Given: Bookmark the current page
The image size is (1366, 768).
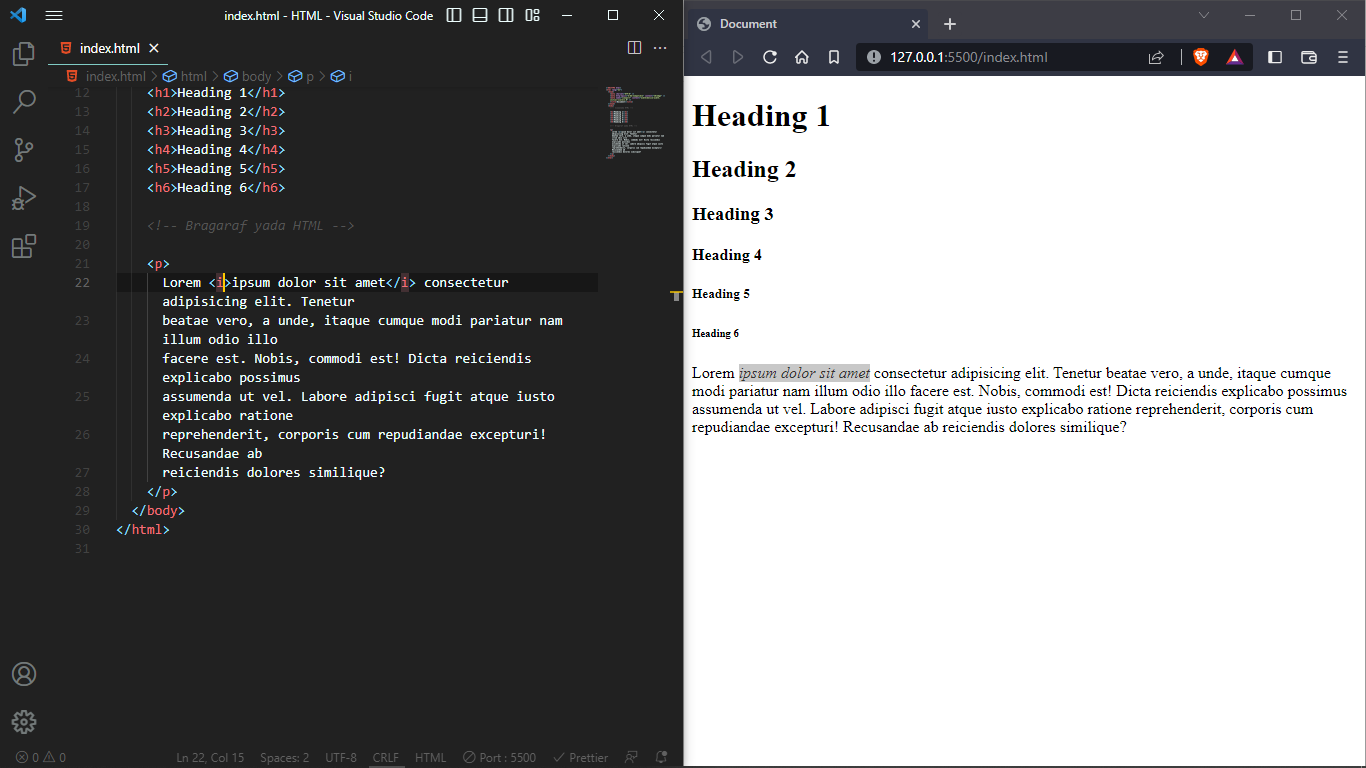Looking at the screenshot, I should point(834,57).
